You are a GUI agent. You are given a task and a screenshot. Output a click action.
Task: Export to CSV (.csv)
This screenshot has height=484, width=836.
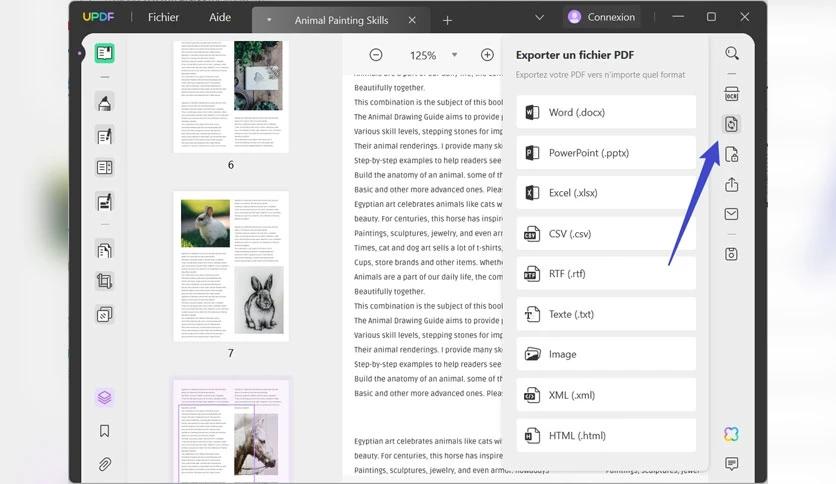point(606,233)
